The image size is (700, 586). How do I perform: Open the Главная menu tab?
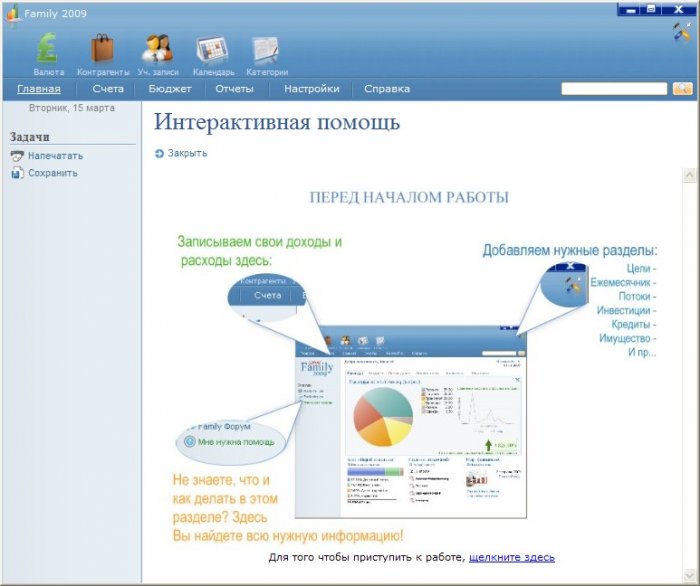pos(39,89)
